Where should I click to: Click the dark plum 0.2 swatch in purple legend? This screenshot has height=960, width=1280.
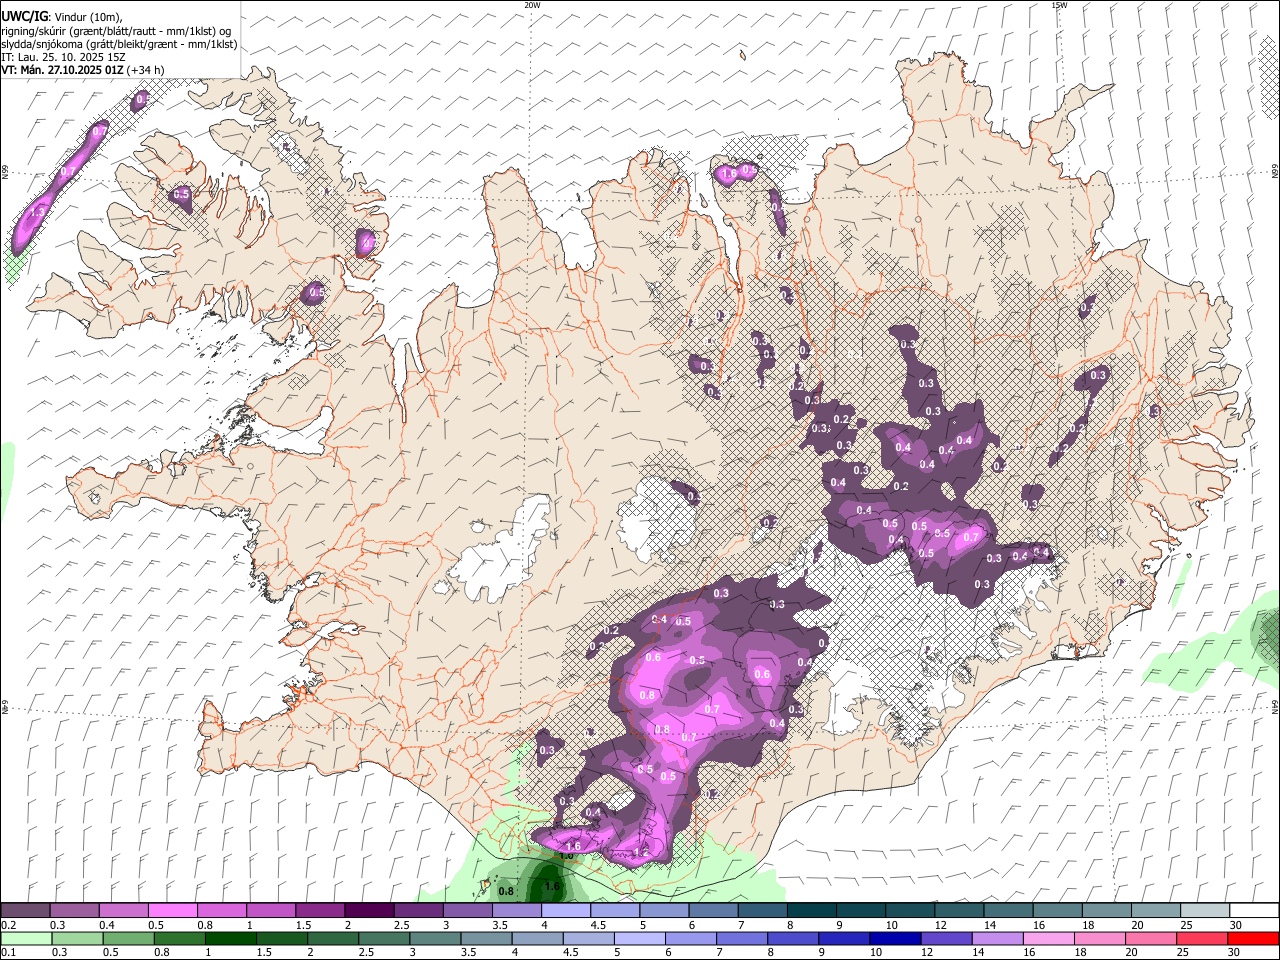[25, 910]
